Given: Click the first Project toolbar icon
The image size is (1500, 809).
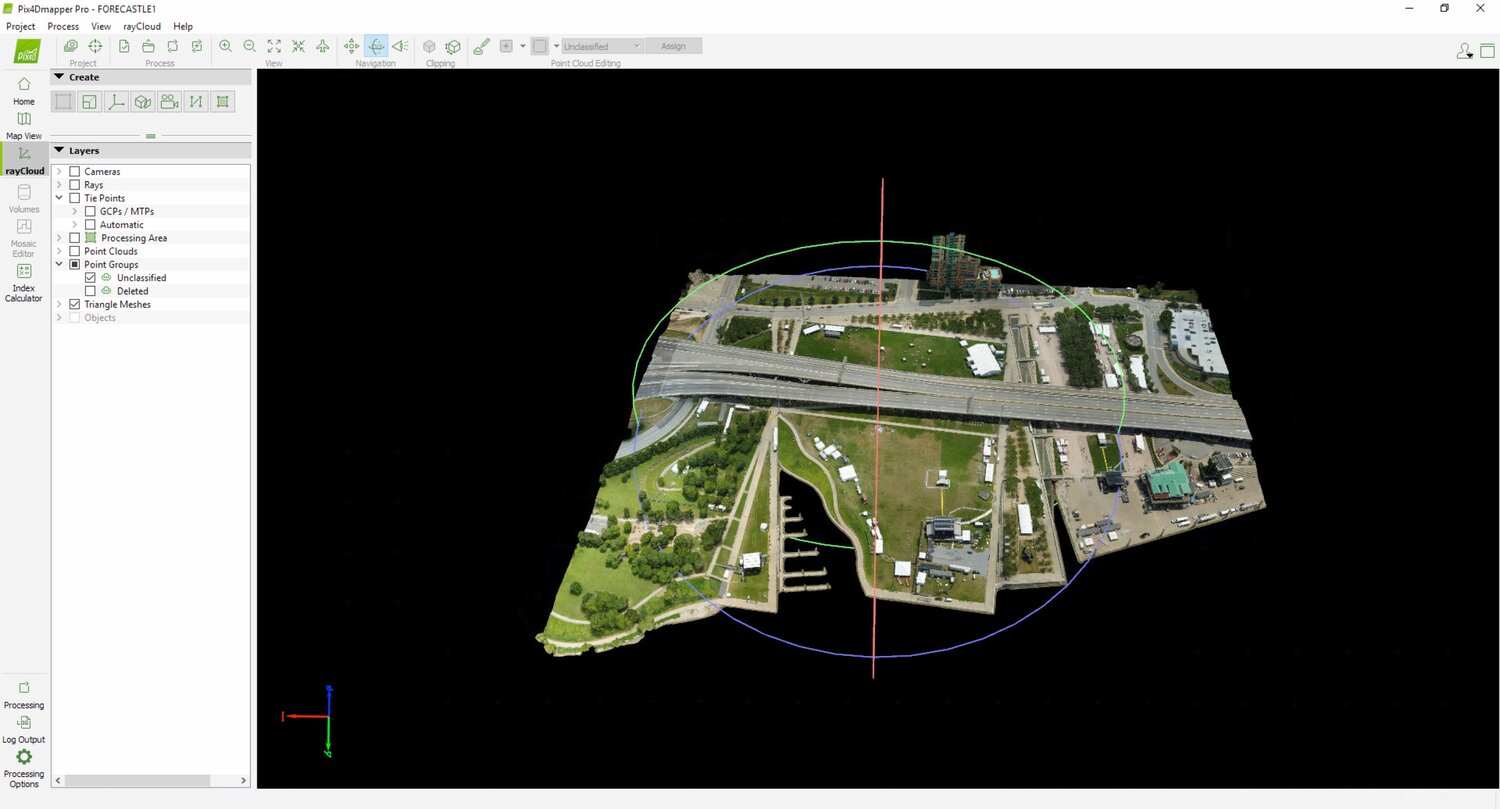Looking at the screenshot, I should 71,46.
